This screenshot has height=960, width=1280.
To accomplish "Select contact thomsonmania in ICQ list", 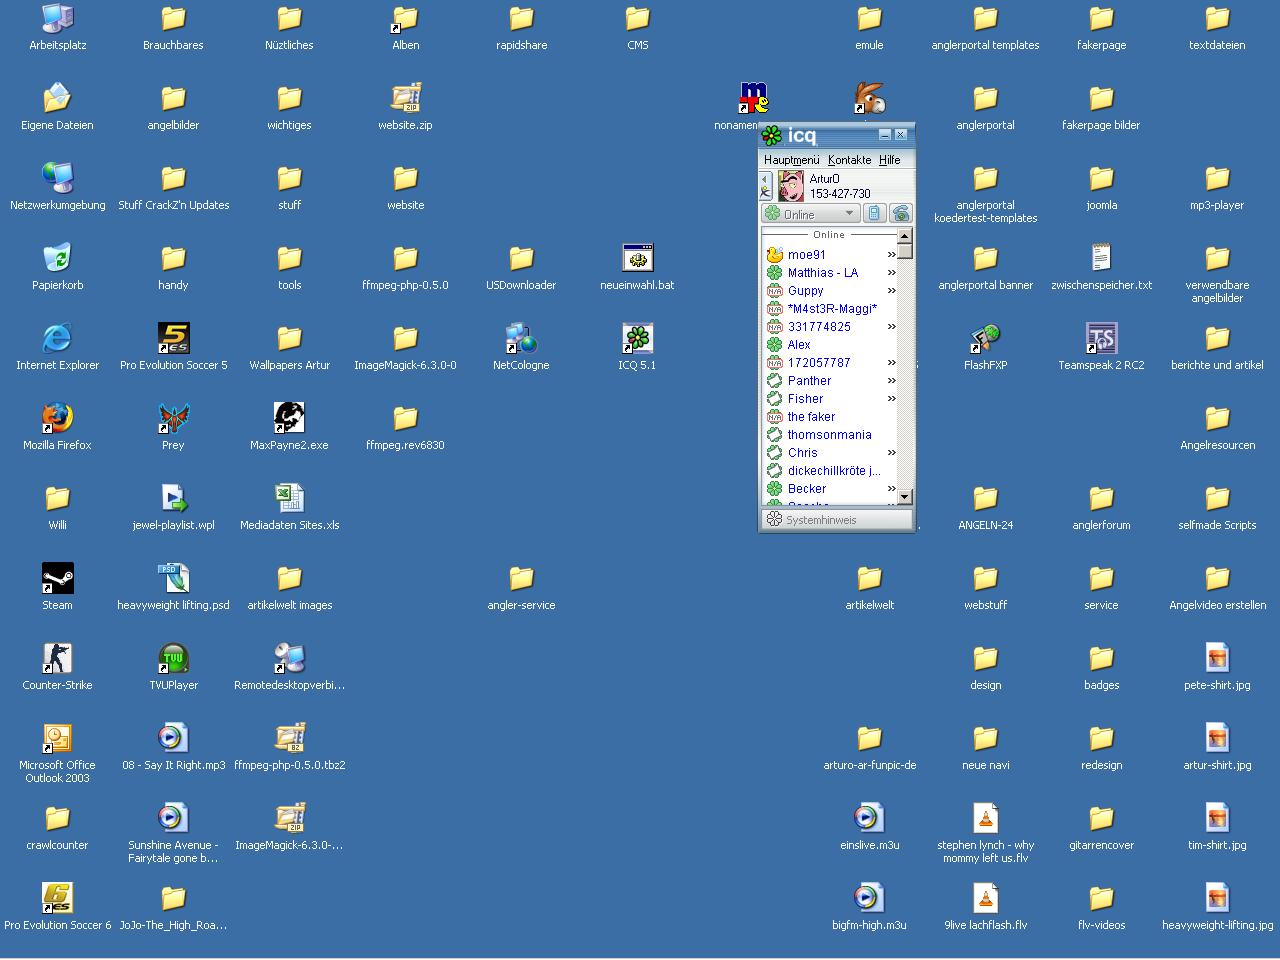I will [x=829, y=435].
